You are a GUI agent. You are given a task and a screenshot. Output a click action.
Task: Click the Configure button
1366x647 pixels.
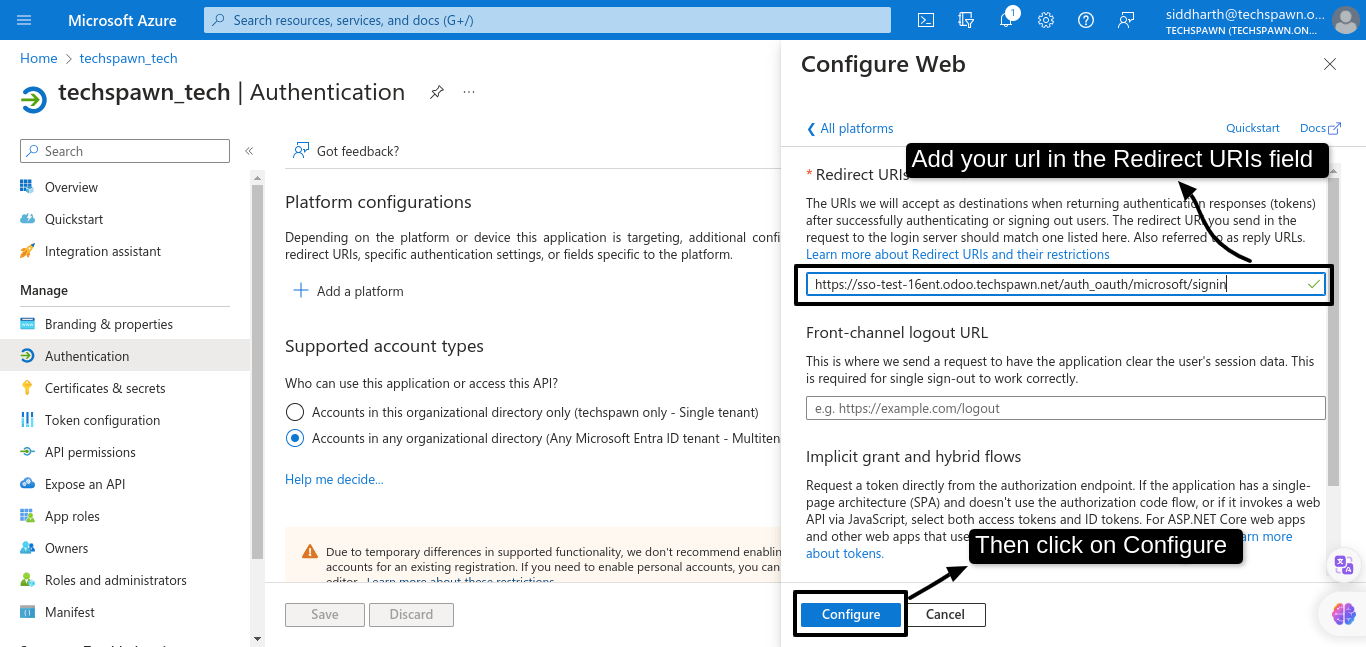pos(851,614)
